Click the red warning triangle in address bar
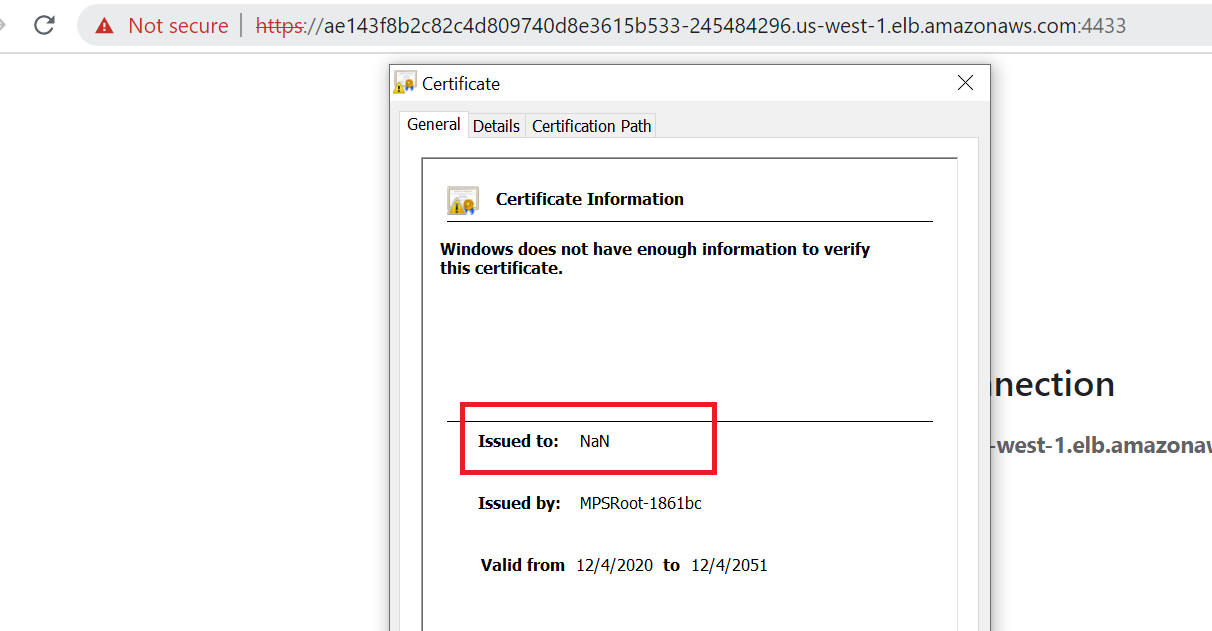 point(107,25)
